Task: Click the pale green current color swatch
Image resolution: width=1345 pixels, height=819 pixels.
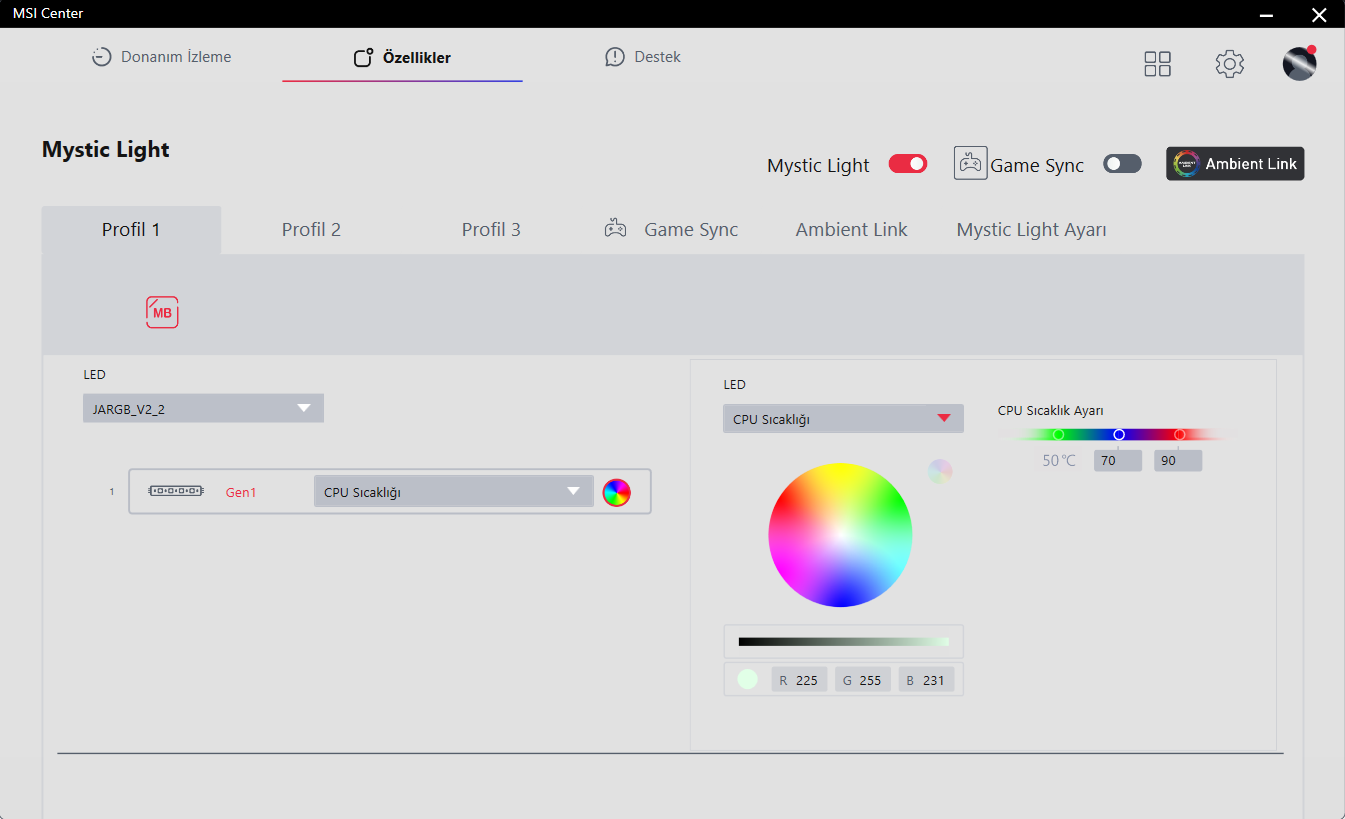Action: pyautogui.click(x=747, y=679)
